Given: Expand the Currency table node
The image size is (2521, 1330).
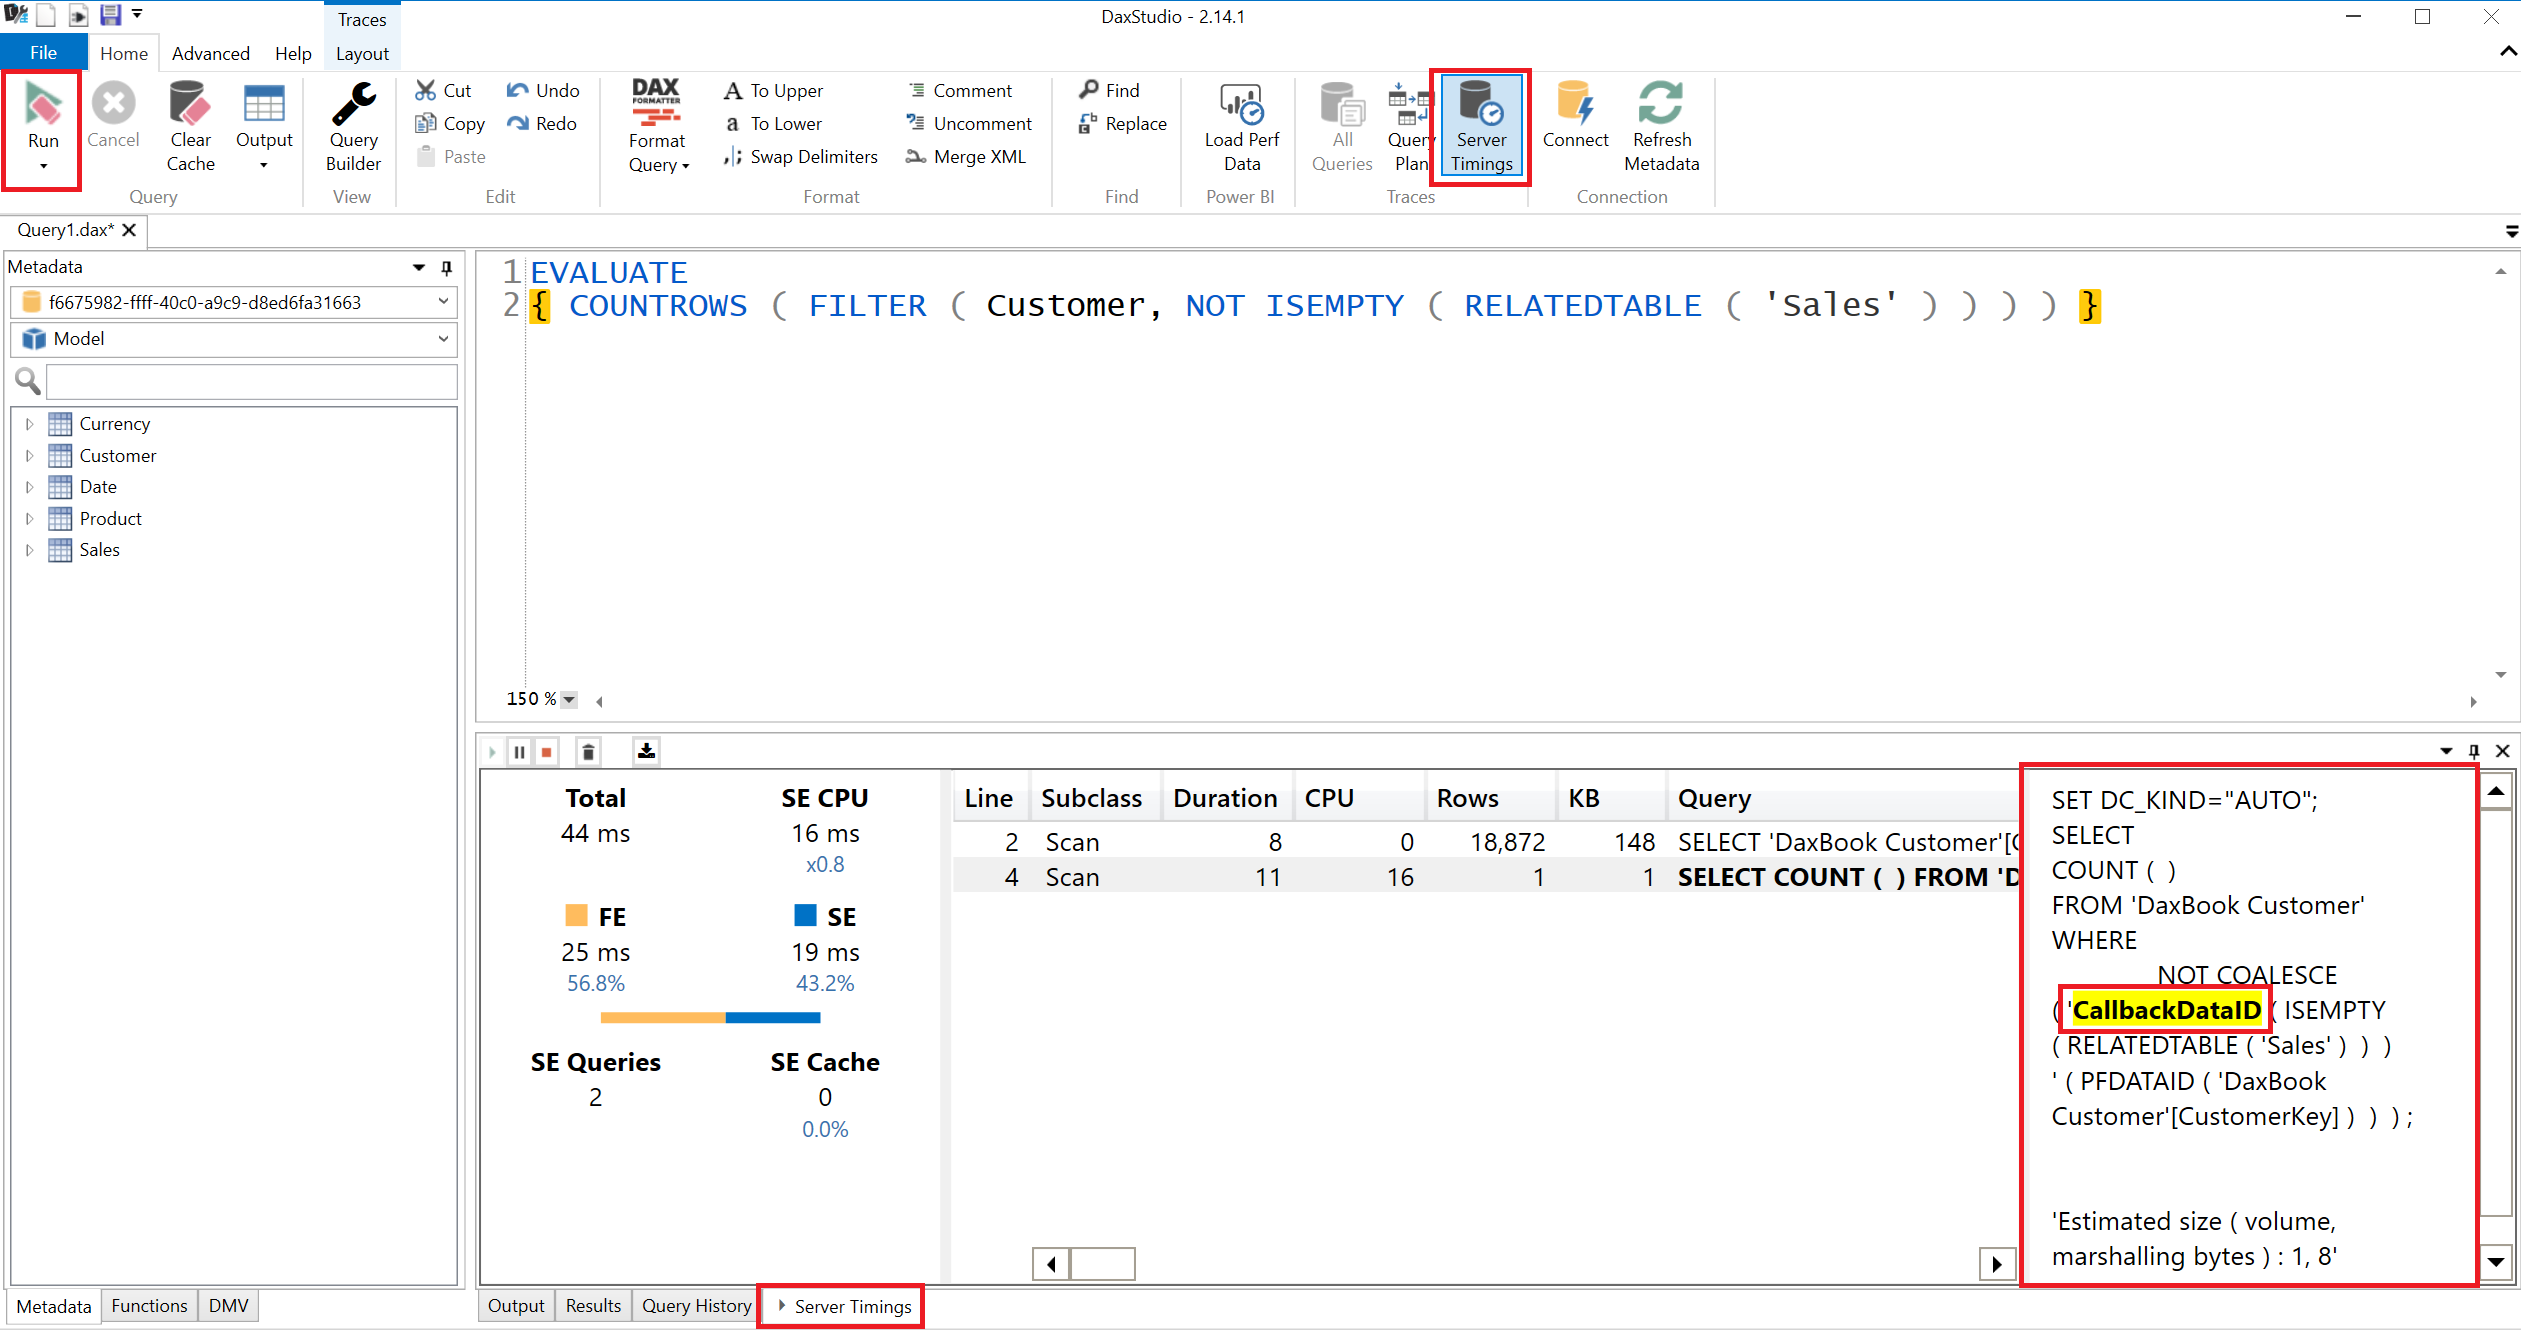Looking at the screenshot, I should 29,424.
